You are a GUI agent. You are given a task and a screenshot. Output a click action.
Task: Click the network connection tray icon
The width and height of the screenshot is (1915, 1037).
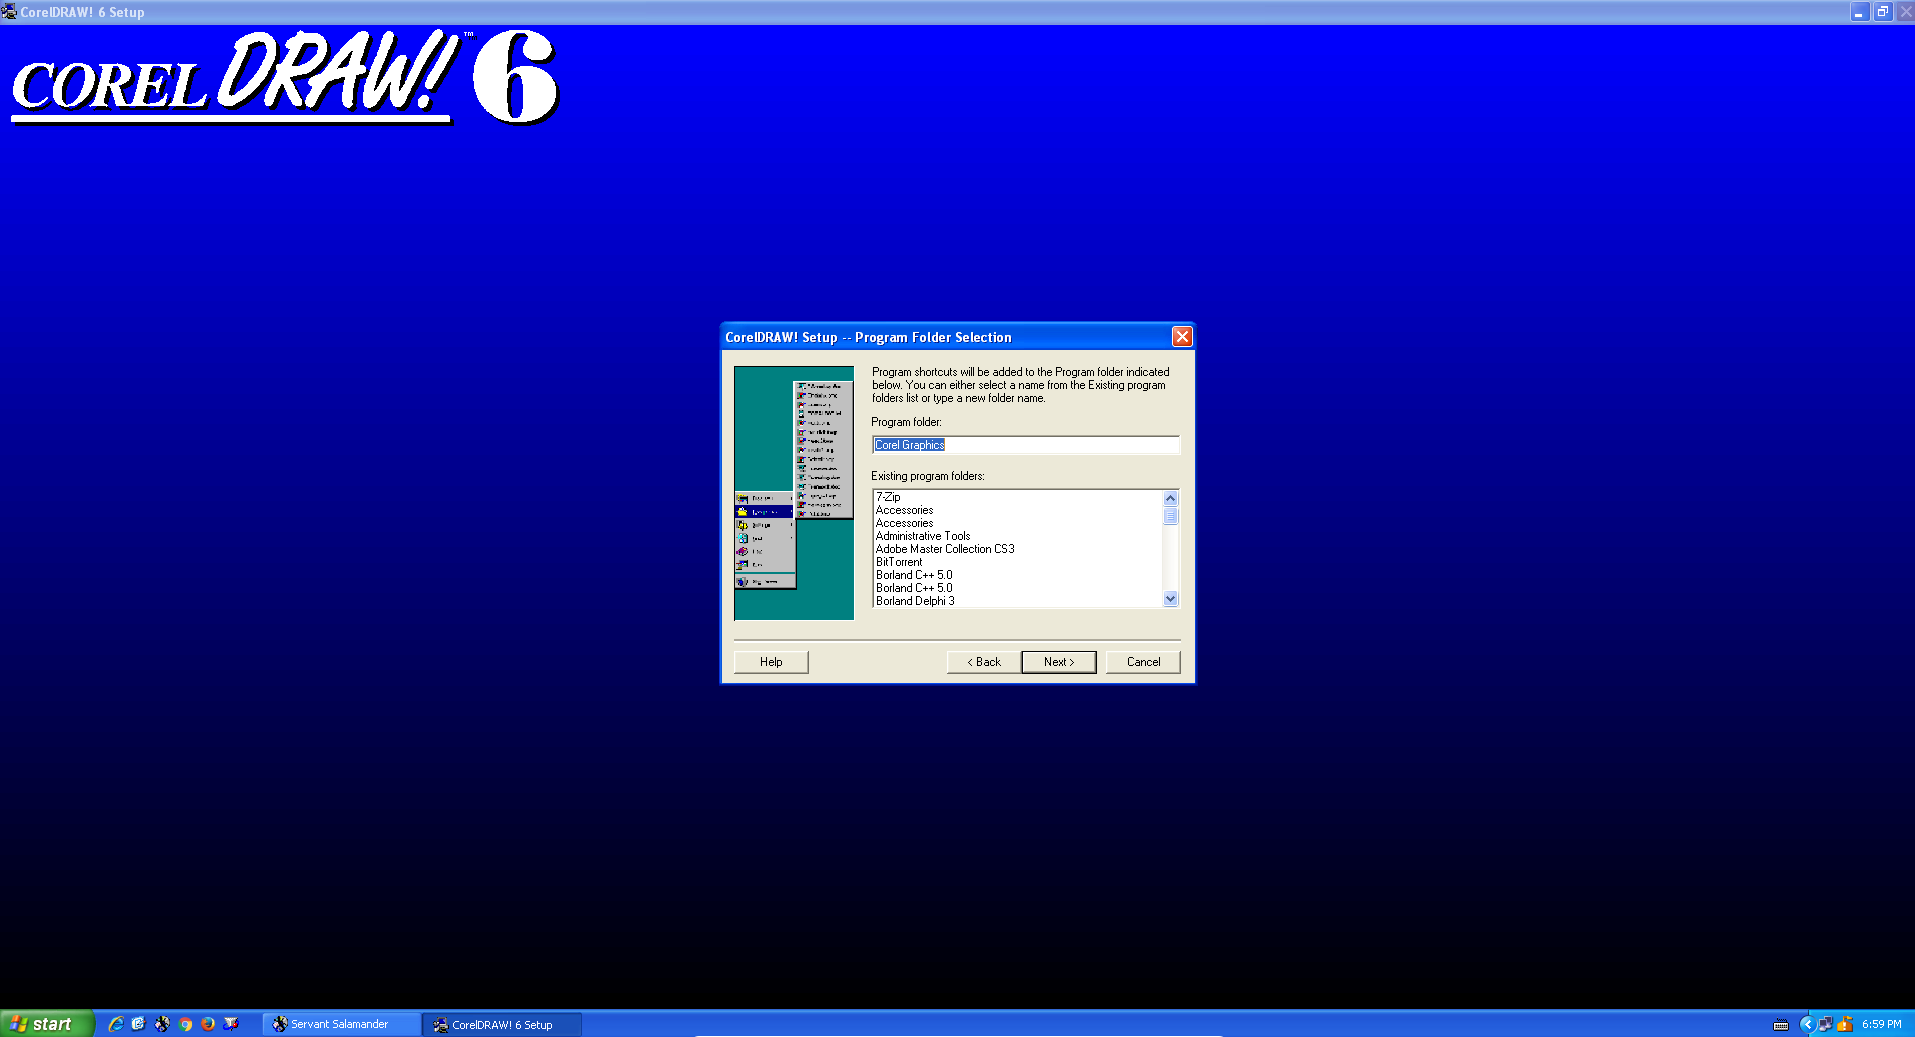[1825, 1024]
